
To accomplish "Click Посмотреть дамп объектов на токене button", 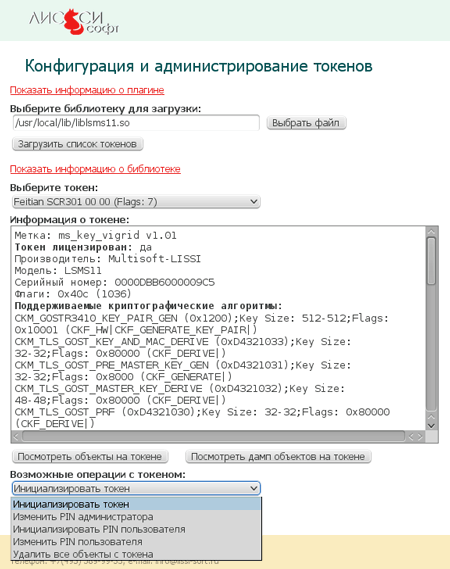I will point(278,457).
